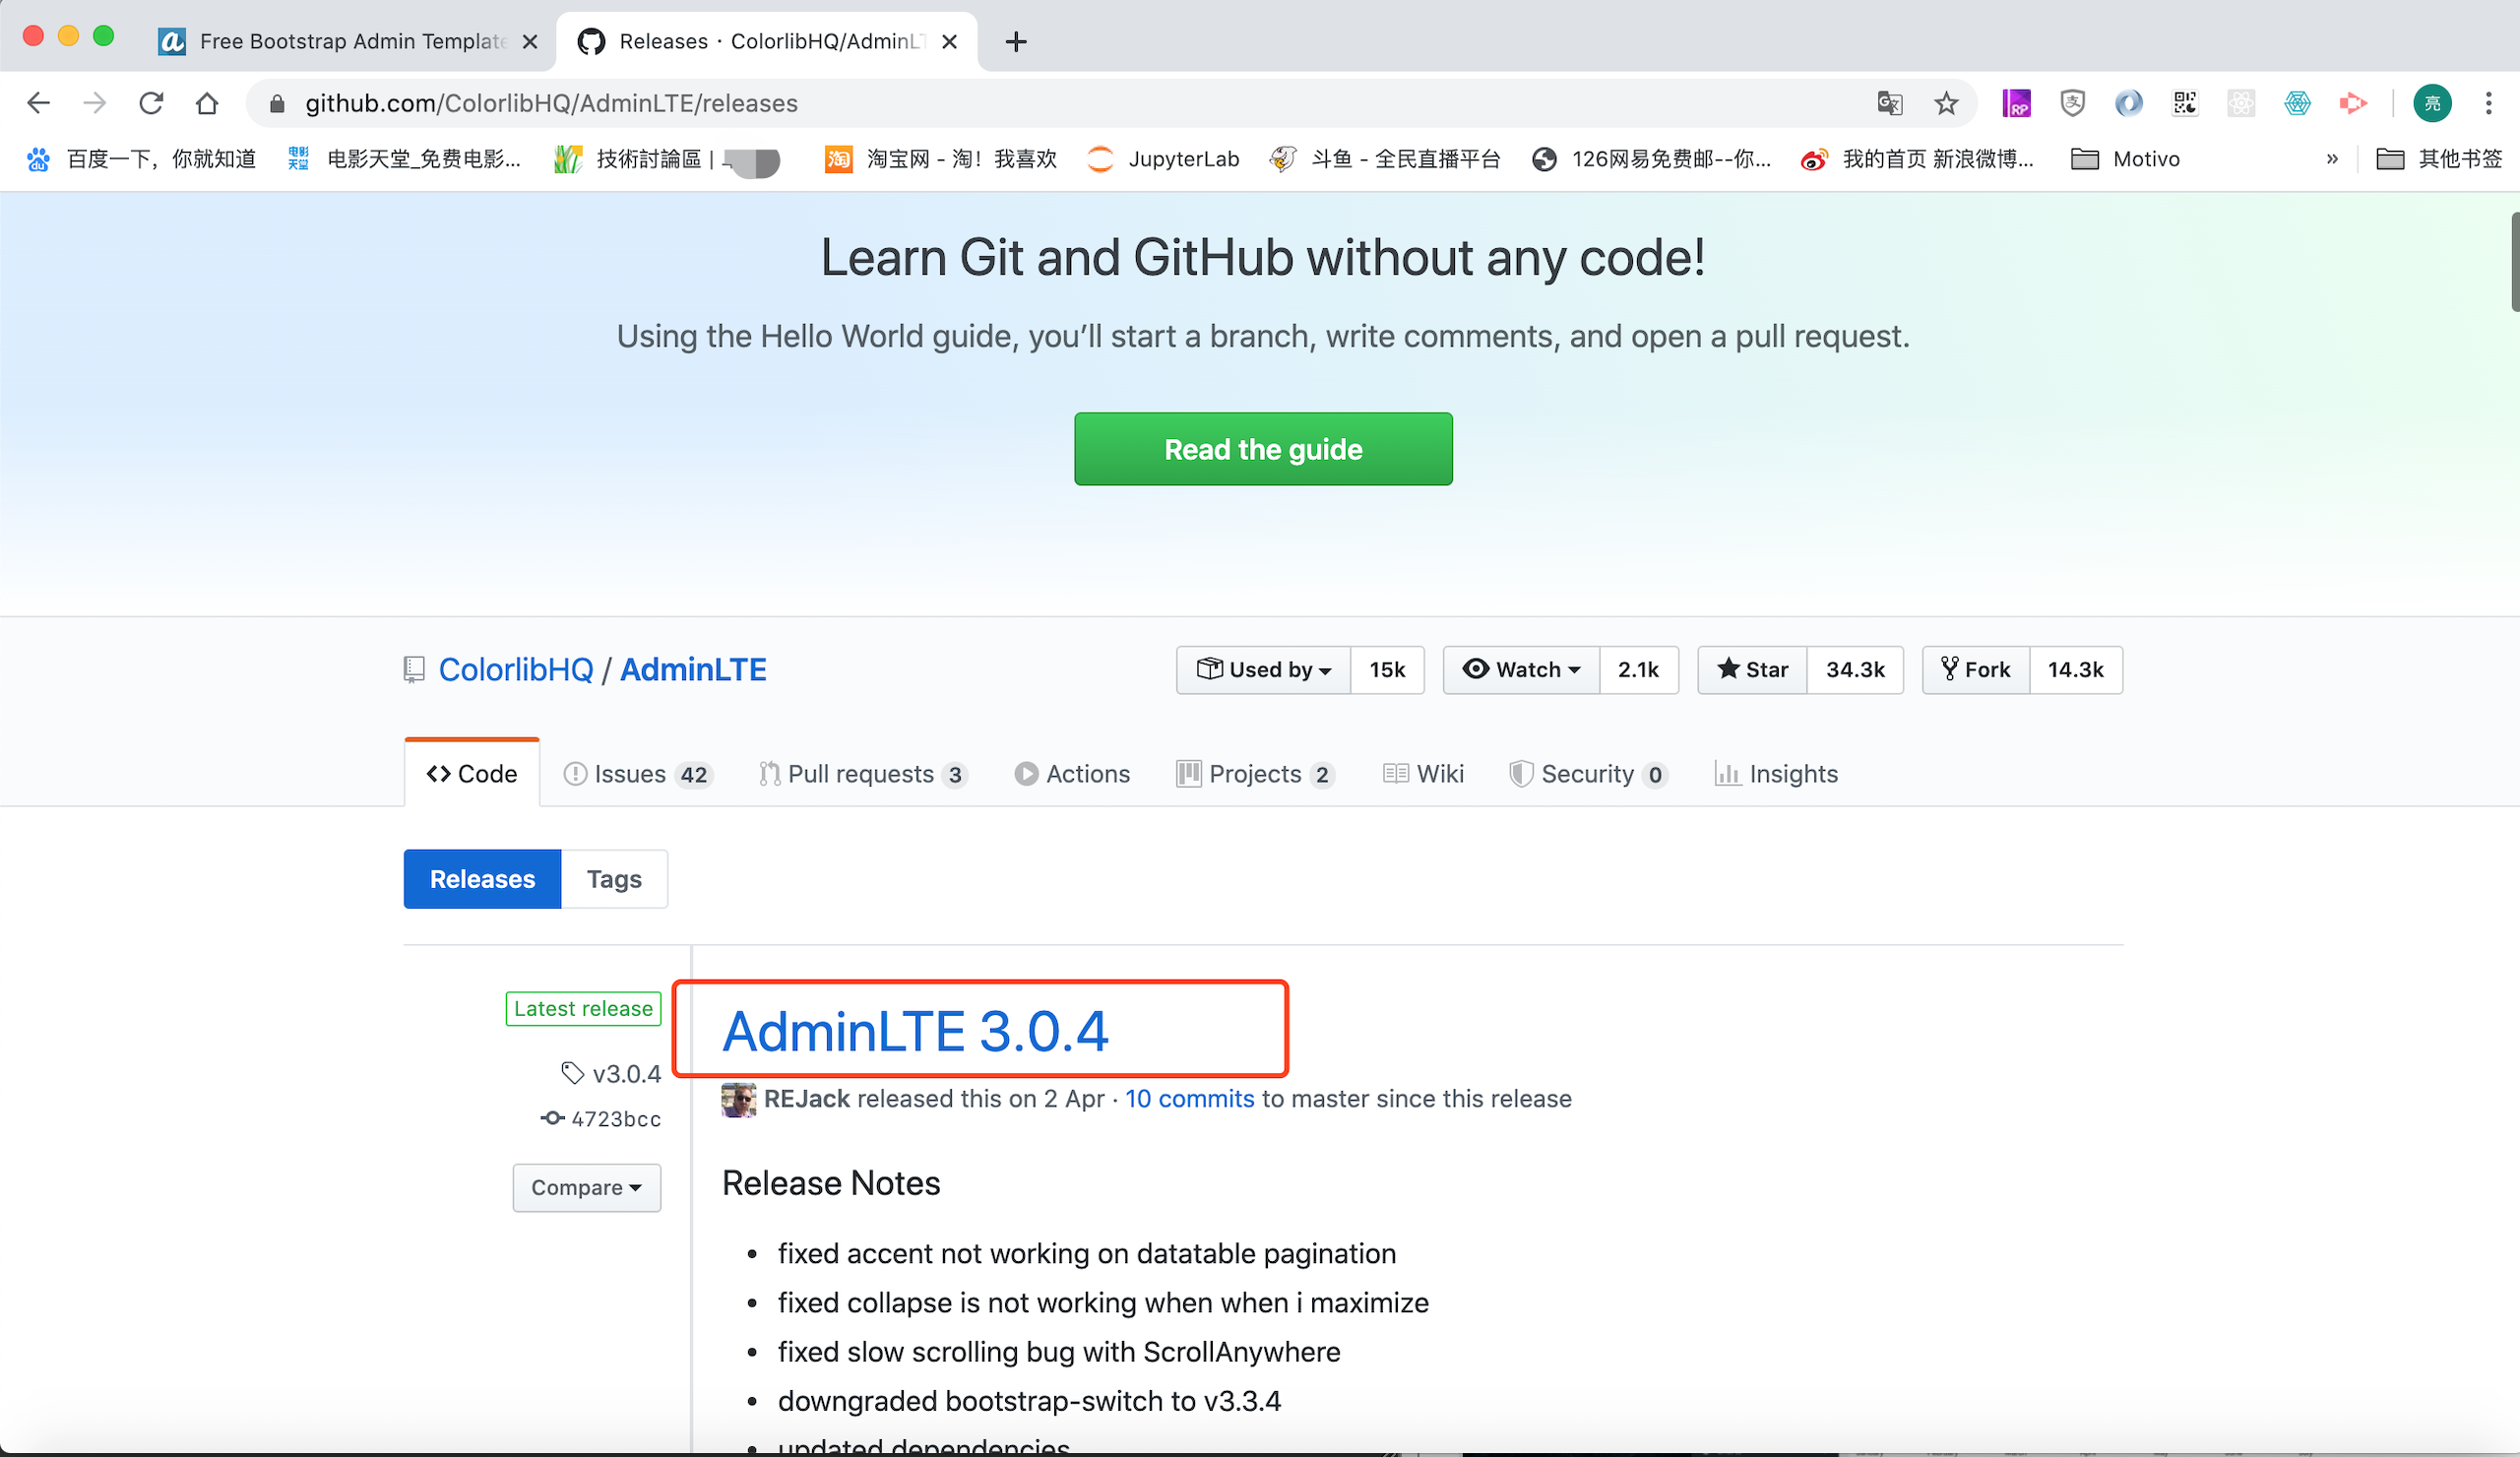Open the shield extension icon

point(2072,103)
